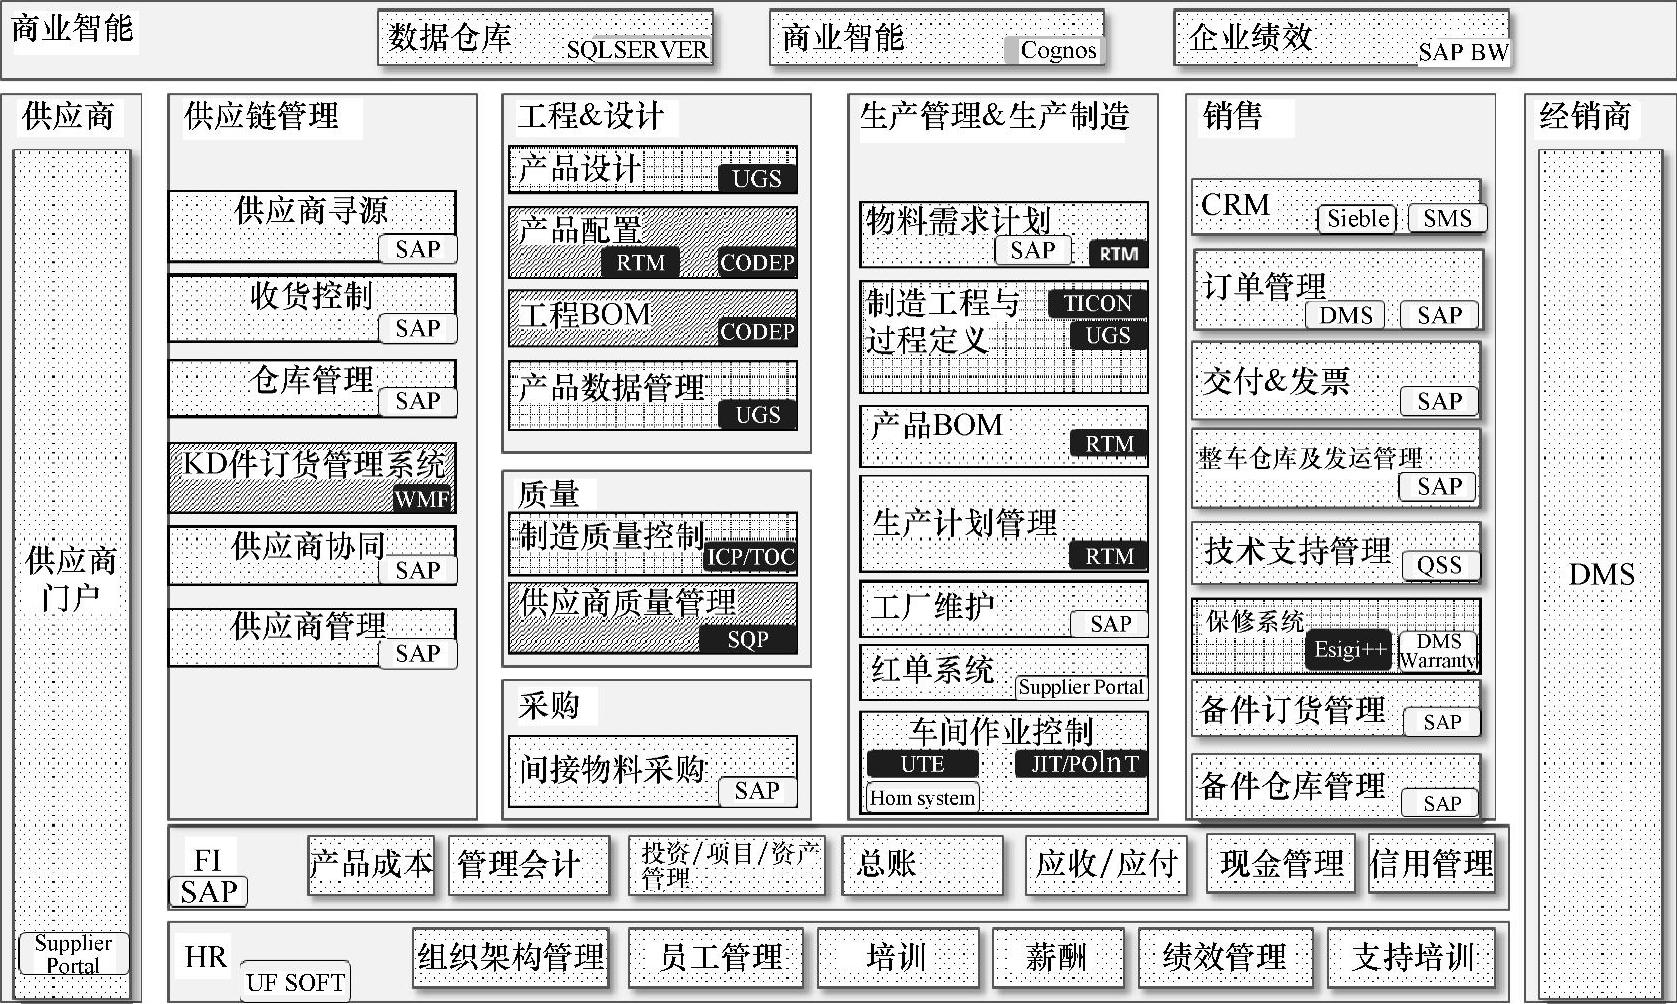Click the UTE tag
The image size is (1677, 1004).
point(922,764)
